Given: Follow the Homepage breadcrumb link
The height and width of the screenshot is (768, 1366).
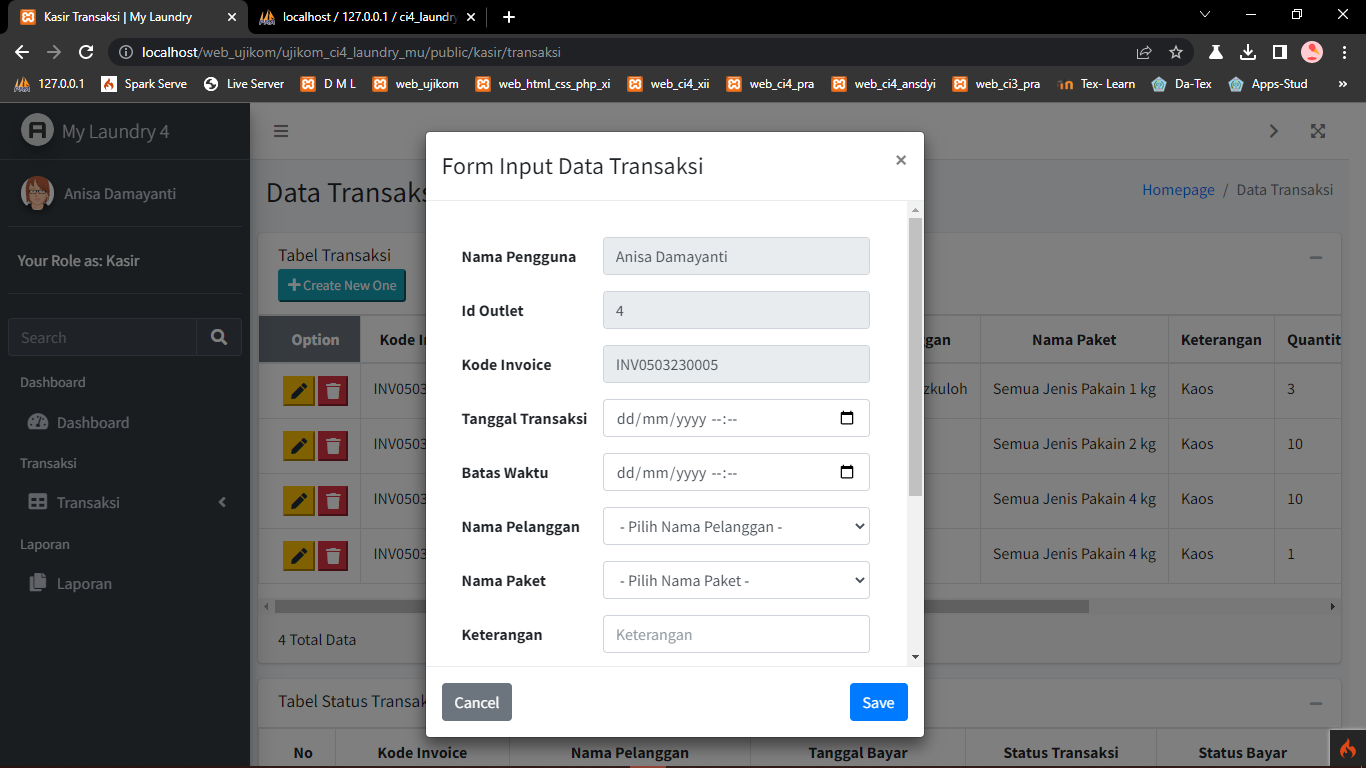Looking at the screenshot, I should pos(1178,189).
